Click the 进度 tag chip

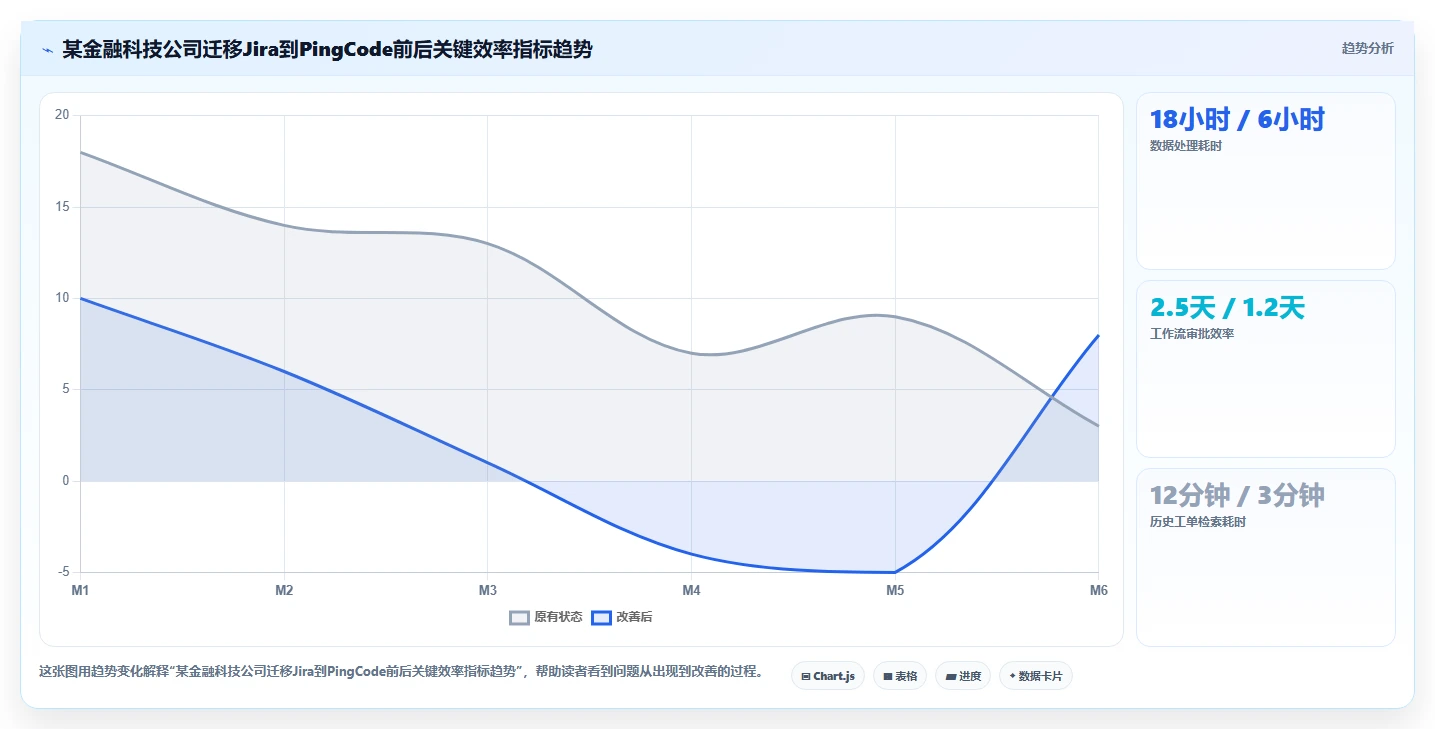coord(963,676)
